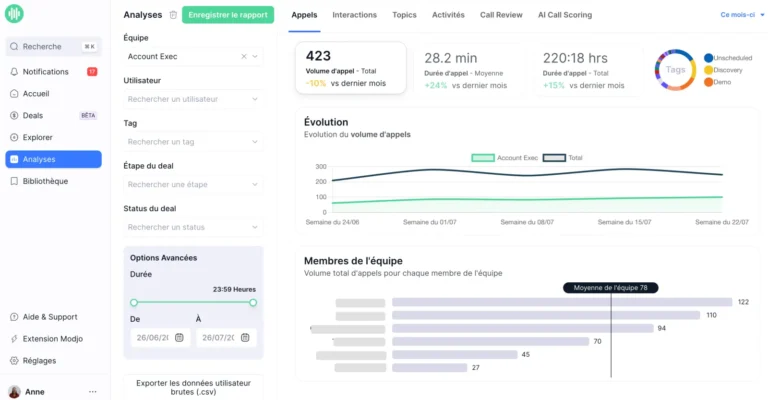Viewport: 768px width, 400px height.
Task: Click Enregistrer le rapport button
Action: [228, 15]
